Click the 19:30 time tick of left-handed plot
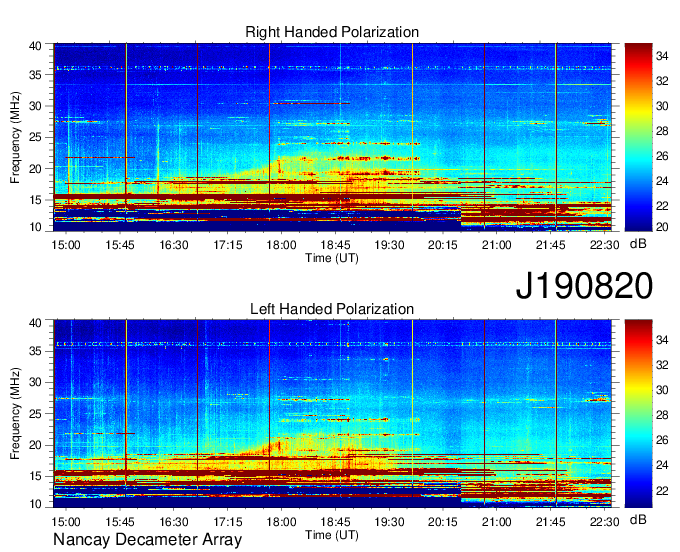The width and height of the screenshot is (680, 552). coord(389,521)
